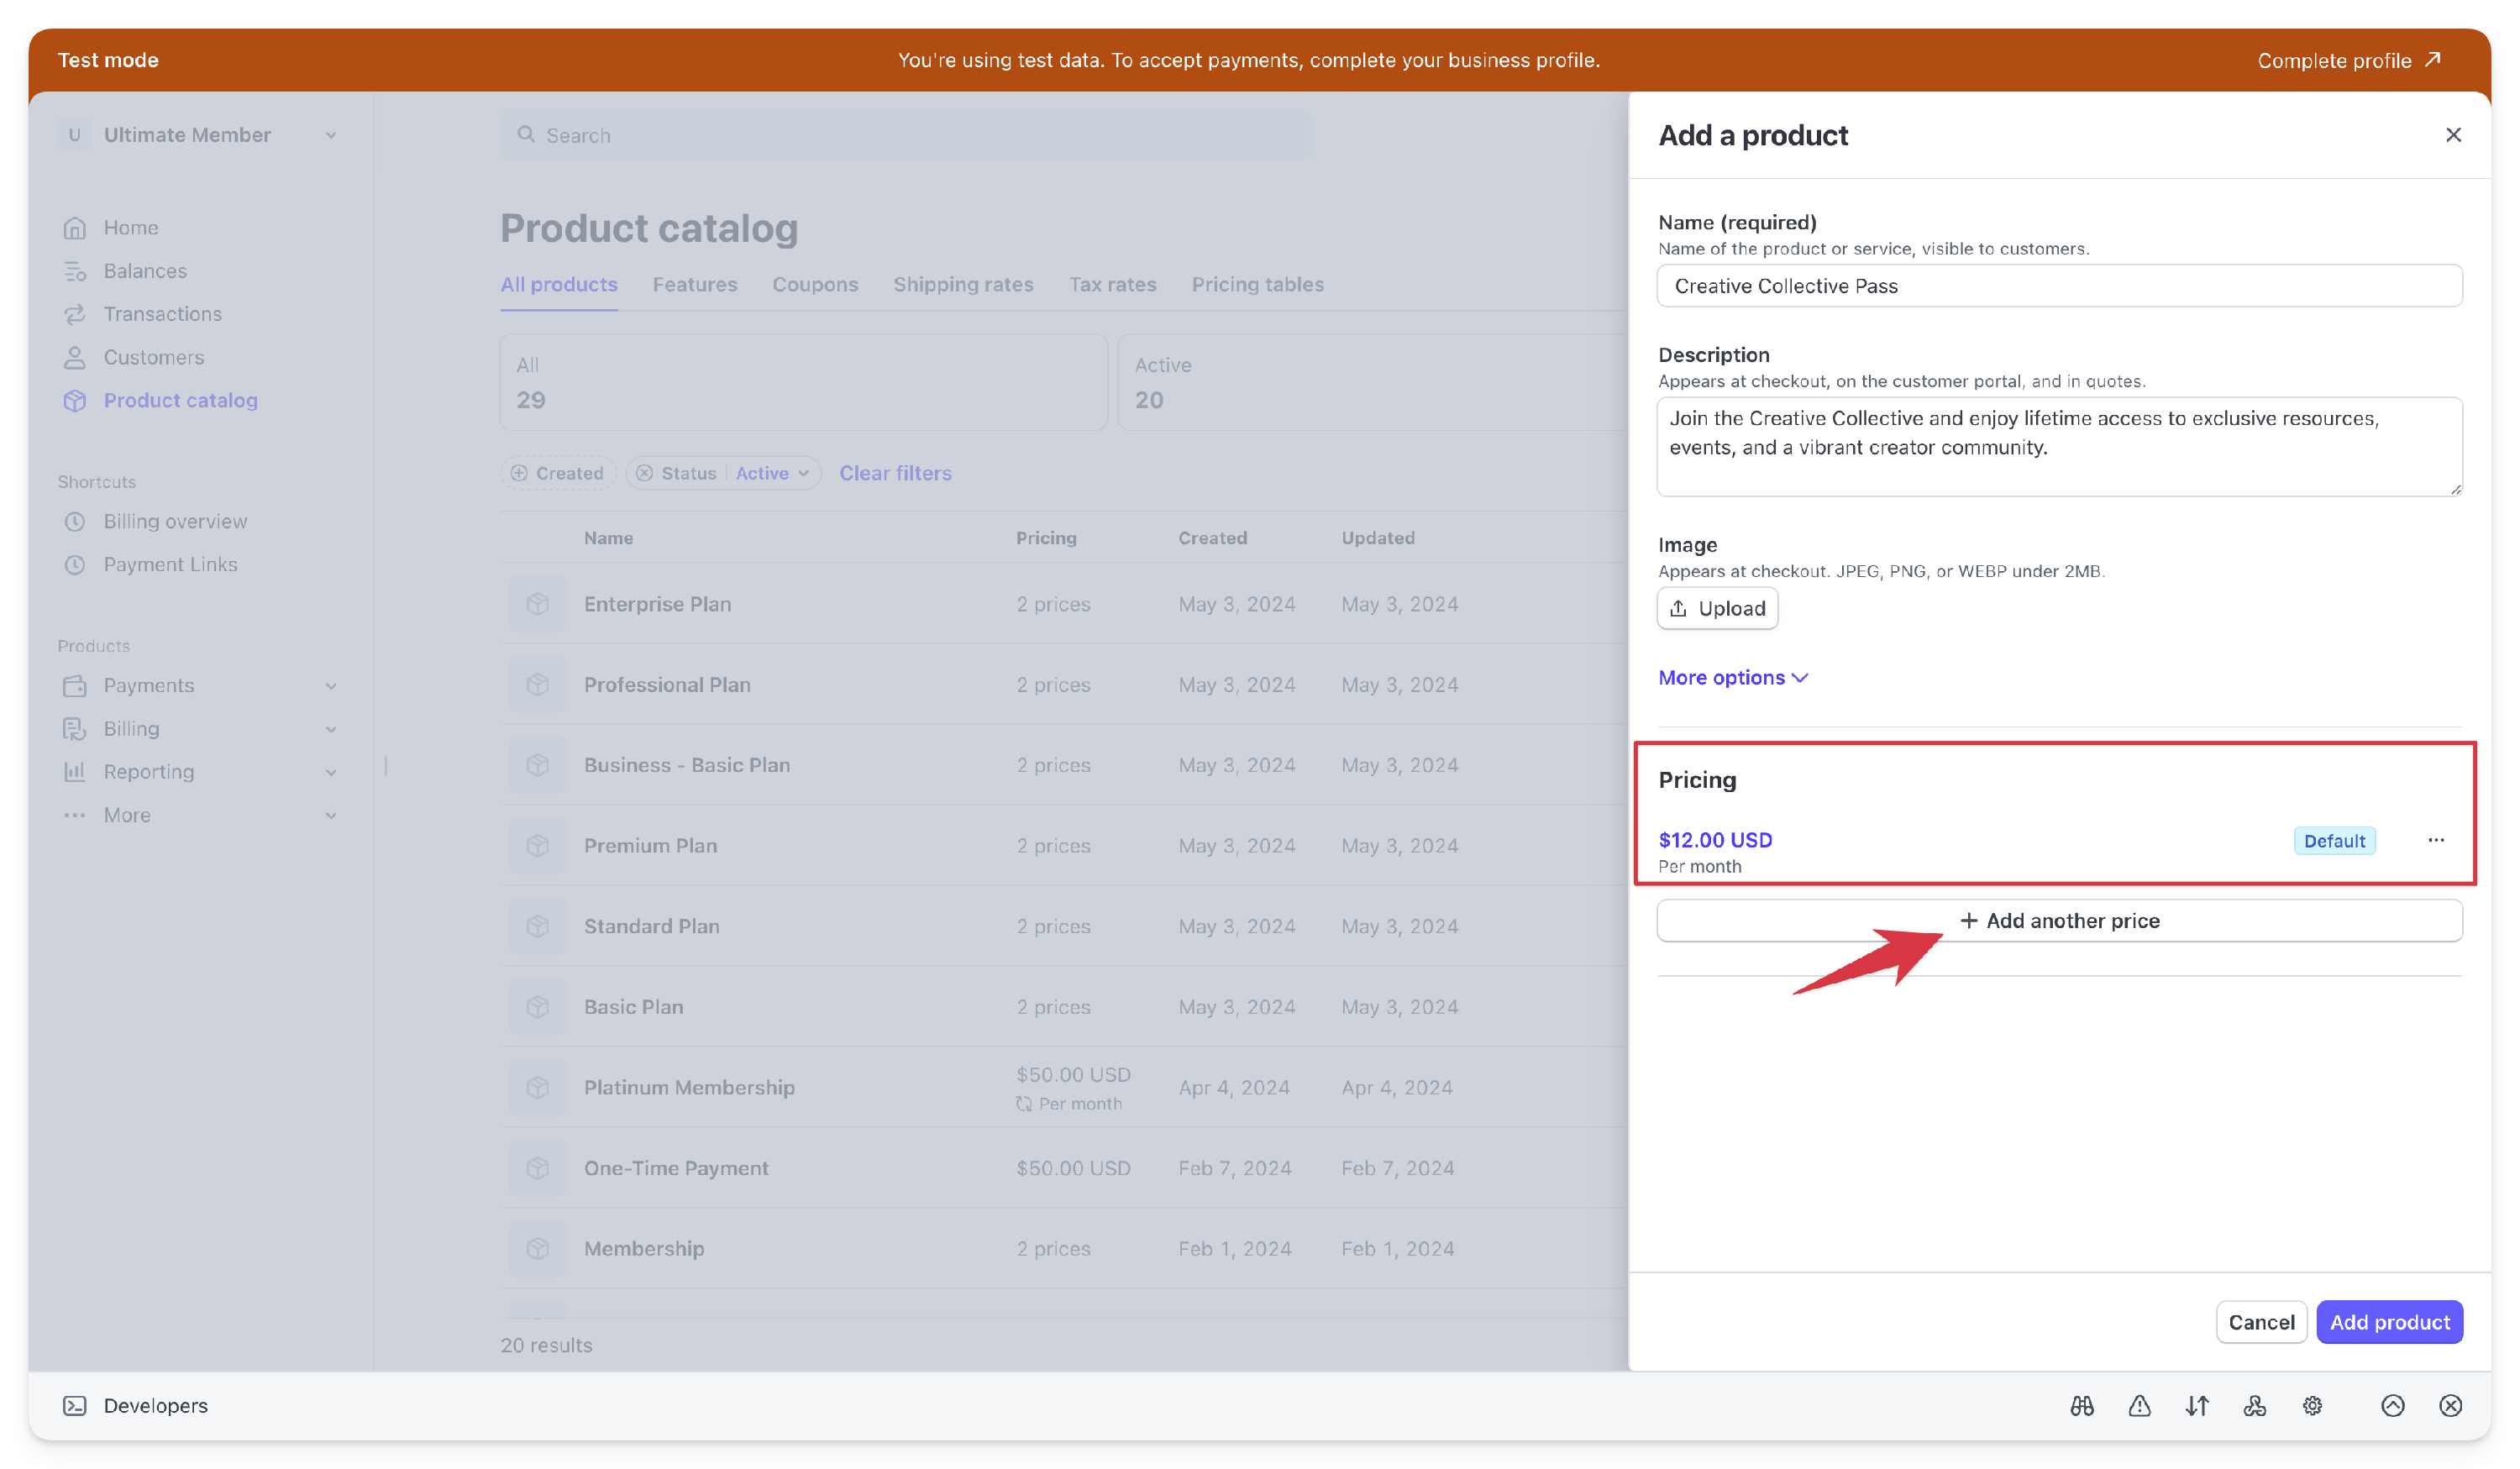Image resolution: width=2520 pixels, height=1469 pixels.
Task: Remove the Status filter with X icon
Action: 644,473
